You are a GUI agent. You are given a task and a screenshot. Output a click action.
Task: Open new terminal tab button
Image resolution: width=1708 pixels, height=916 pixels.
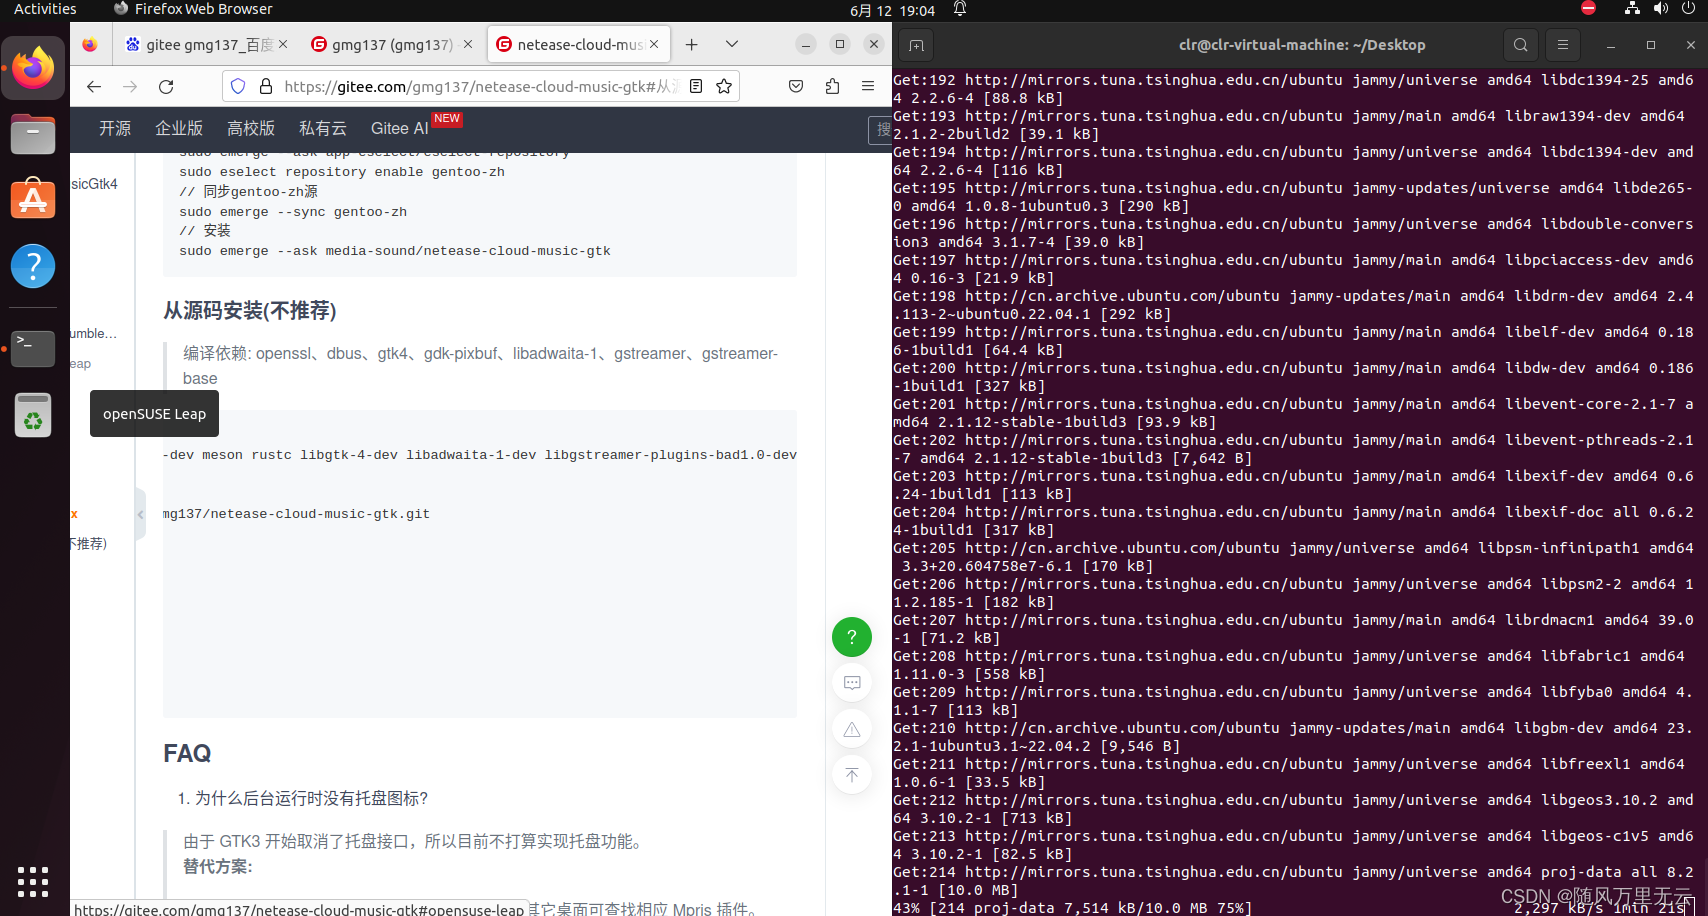click(x=916, y=45)
